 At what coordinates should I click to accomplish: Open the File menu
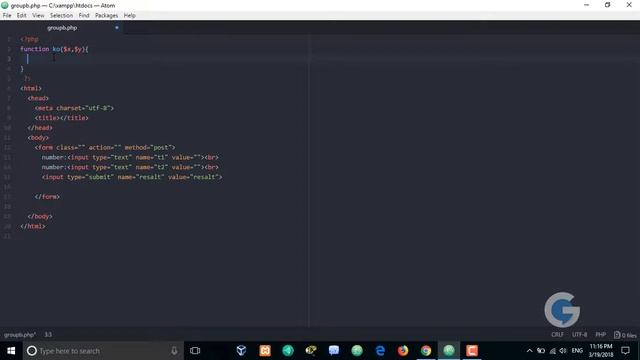7,16
